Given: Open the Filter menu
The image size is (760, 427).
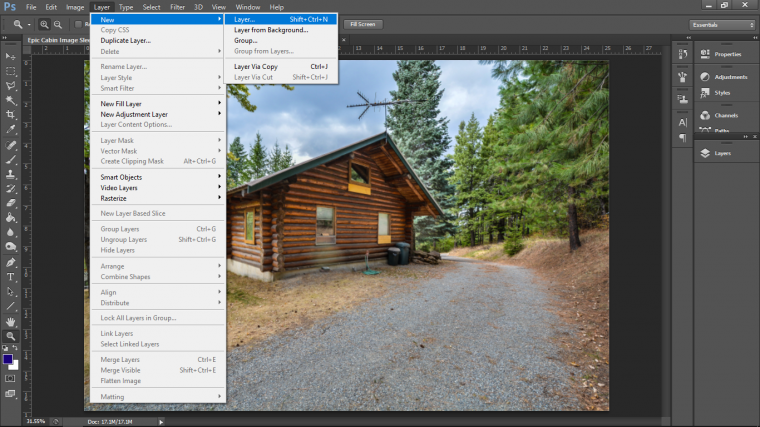Looking at the screenshot, I should pyautogui.click(x=177, y=7).
